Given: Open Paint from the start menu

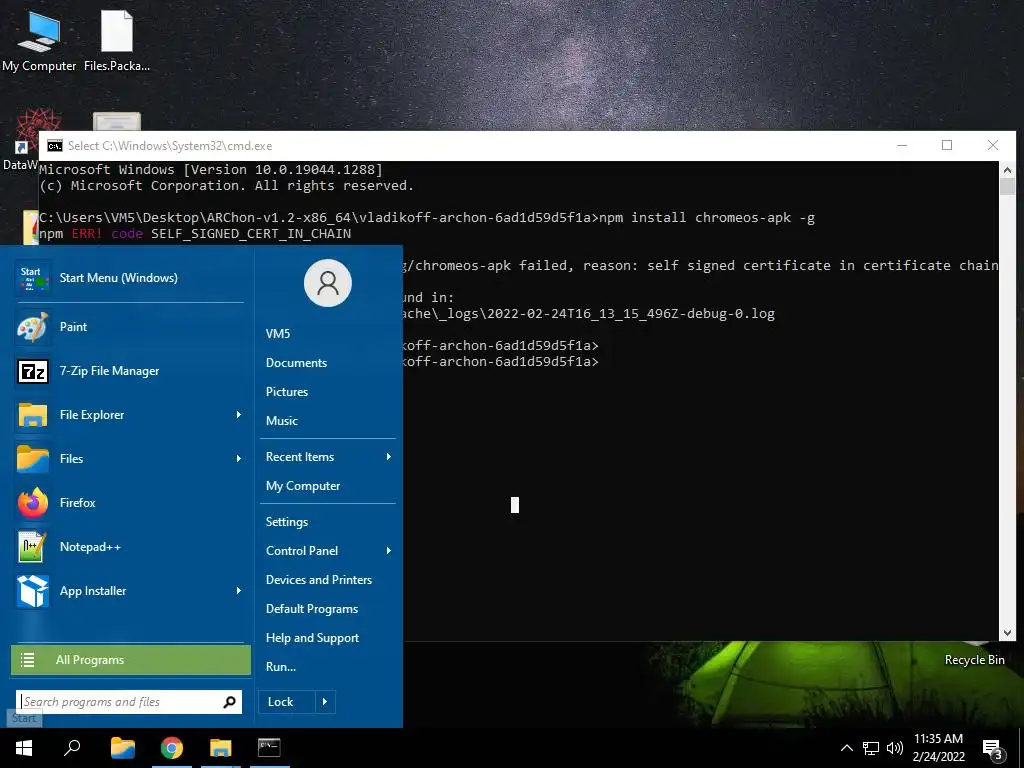Looking at the screenshot, I should [129, 327].
